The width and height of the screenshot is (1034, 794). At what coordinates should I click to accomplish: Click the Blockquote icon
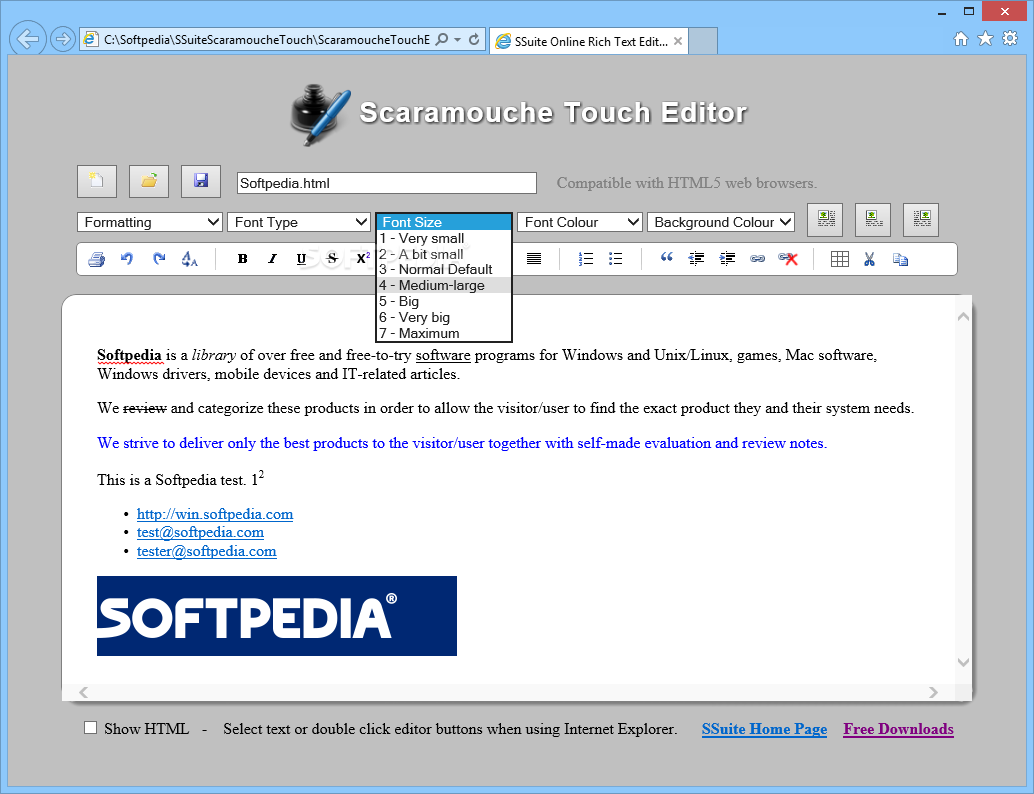(667, 258)
